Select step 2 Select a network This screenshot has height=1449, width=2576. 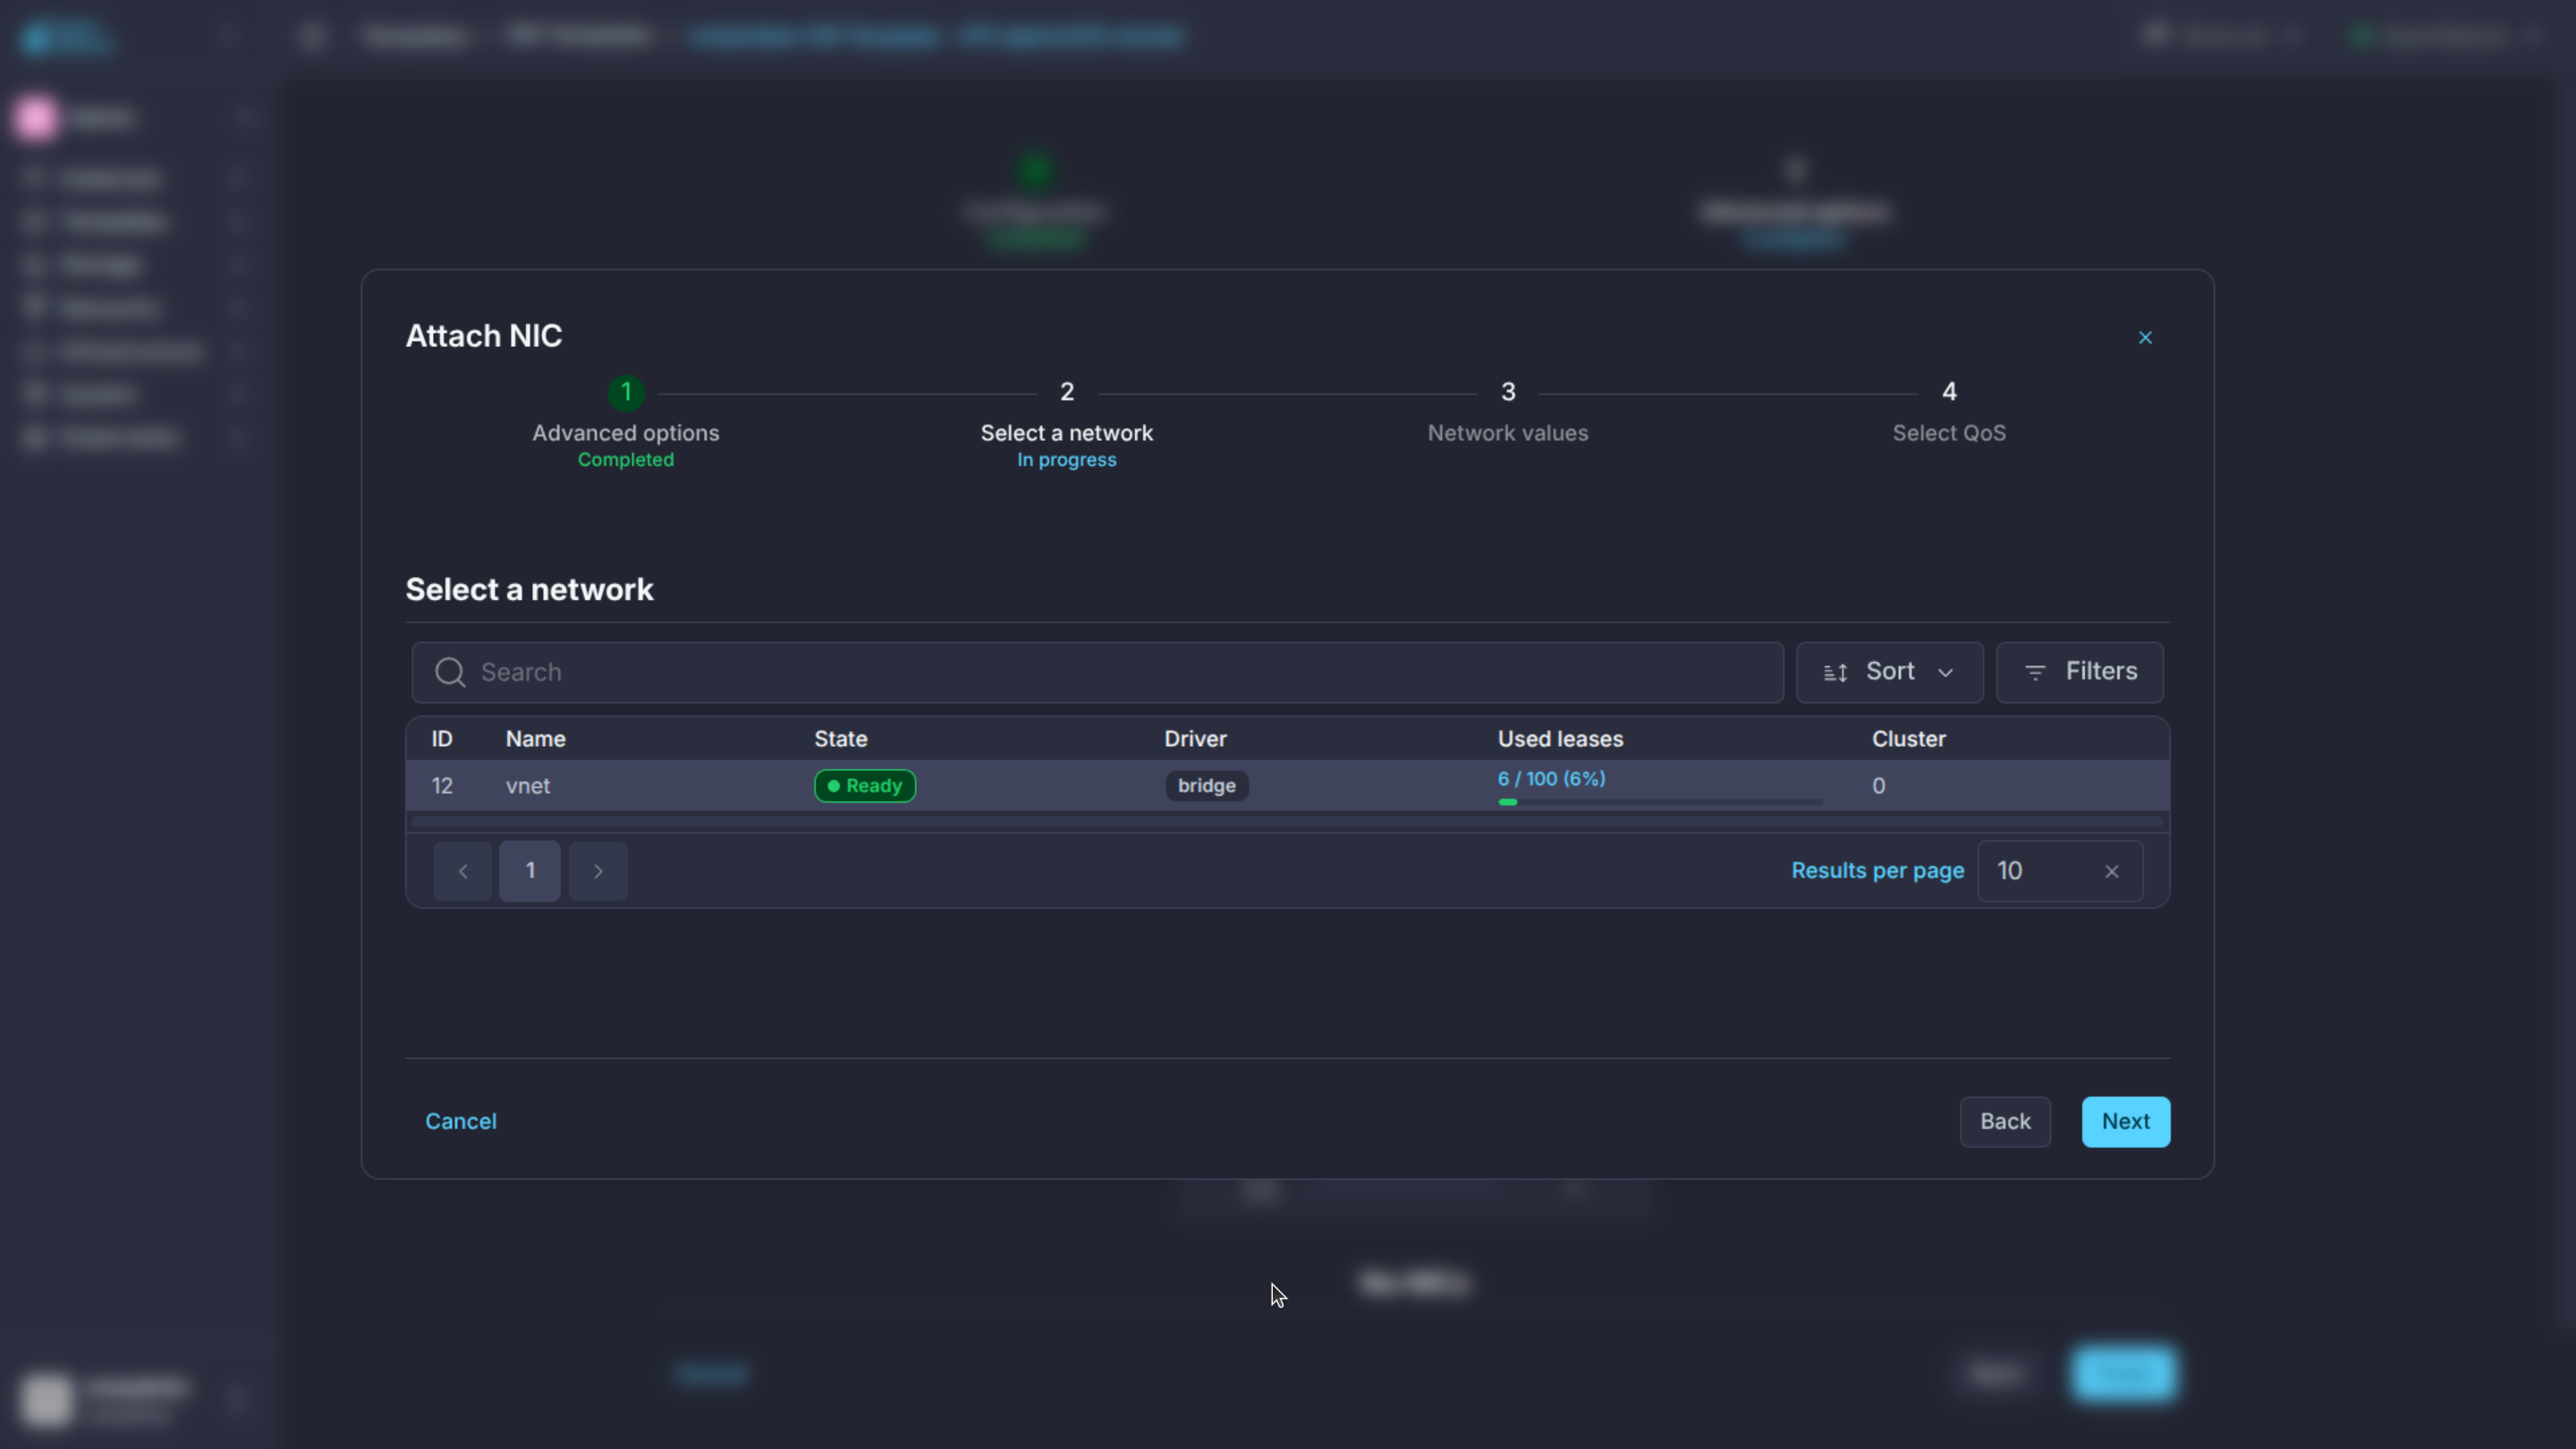(1067, 424)
